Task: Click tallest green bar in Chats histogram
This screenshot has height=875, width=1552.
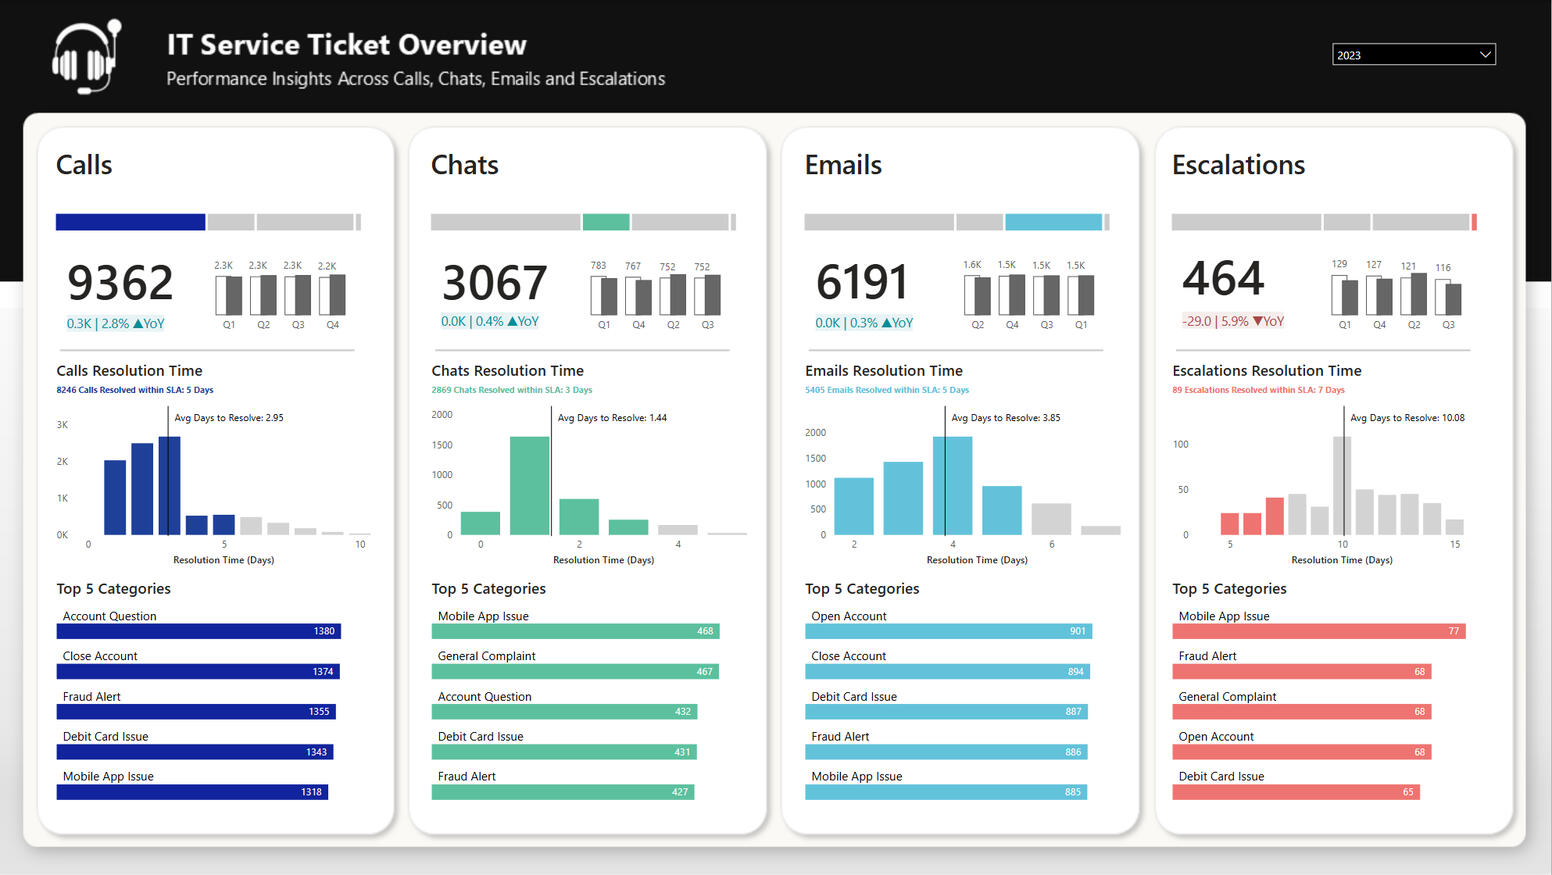Action: click(529, 485)
